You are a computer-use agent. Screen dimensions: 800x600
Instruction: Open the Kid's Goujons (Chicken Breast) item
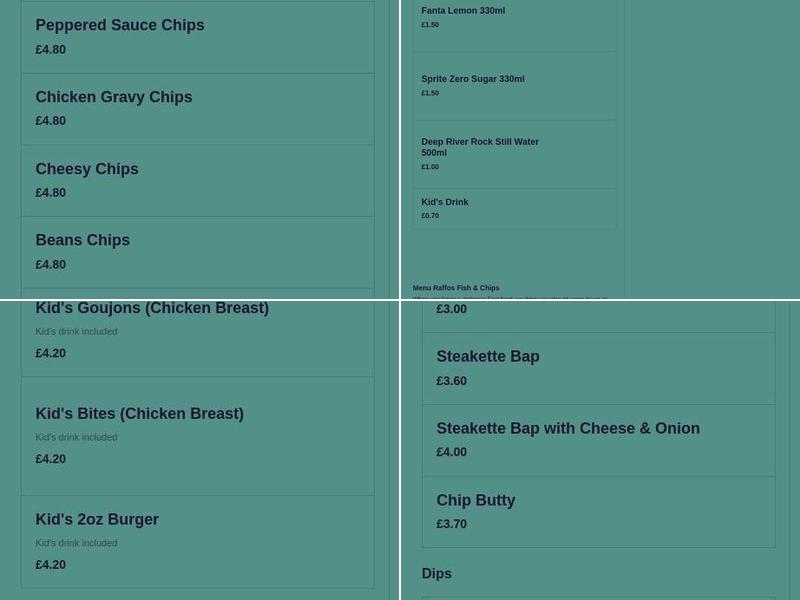[152, 308]
